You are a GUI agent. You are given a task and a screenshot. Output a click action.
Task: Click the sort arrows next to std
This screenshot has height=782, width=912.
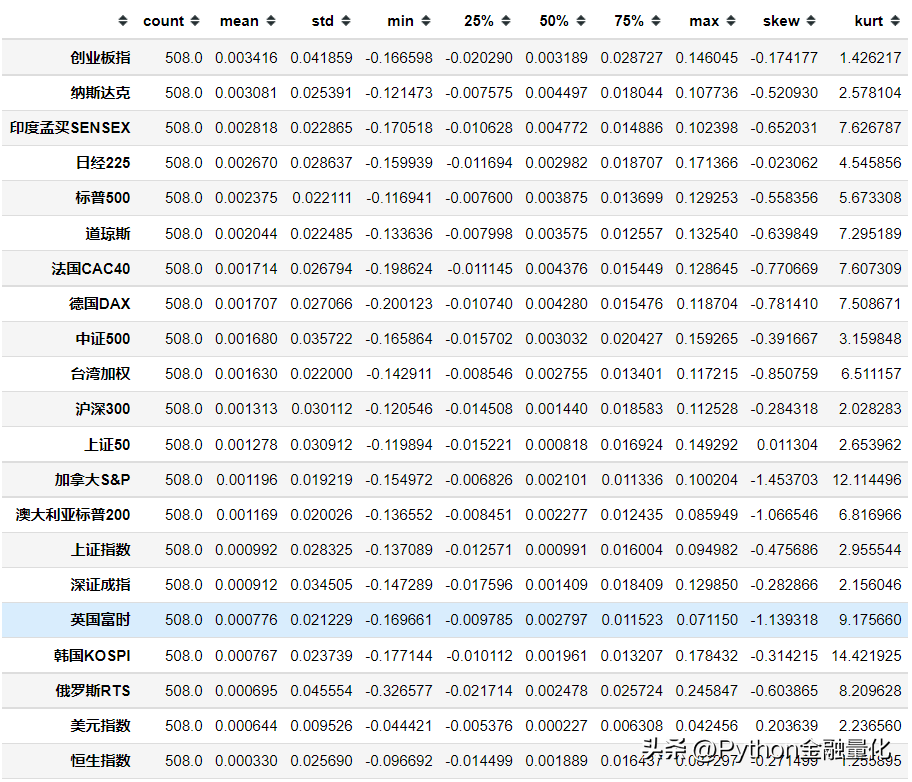tap(346, 21)
